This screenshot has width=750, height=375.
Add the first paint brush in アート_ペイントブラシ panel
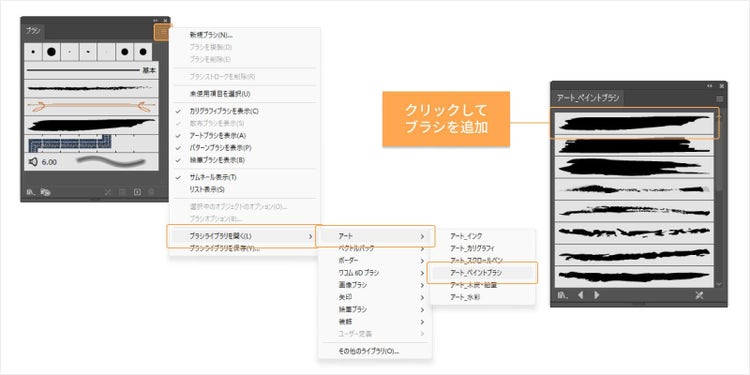[x=634, y=123]
